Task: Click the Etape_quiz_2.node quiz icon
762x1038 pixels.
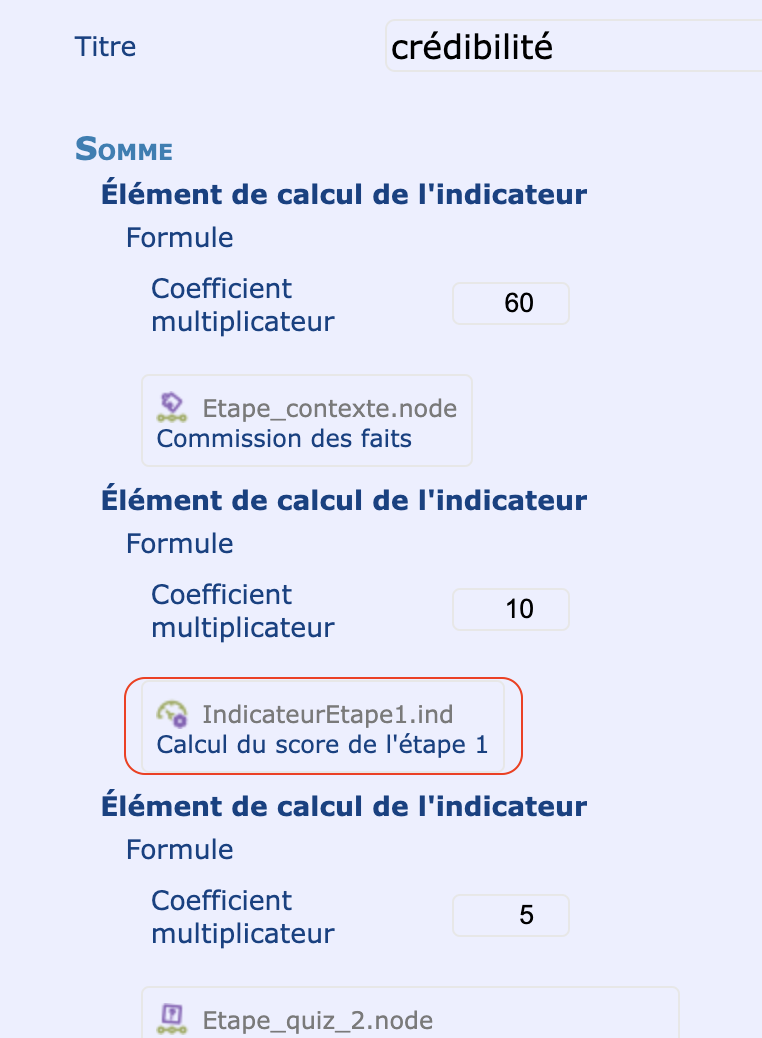Action: 171,1019
